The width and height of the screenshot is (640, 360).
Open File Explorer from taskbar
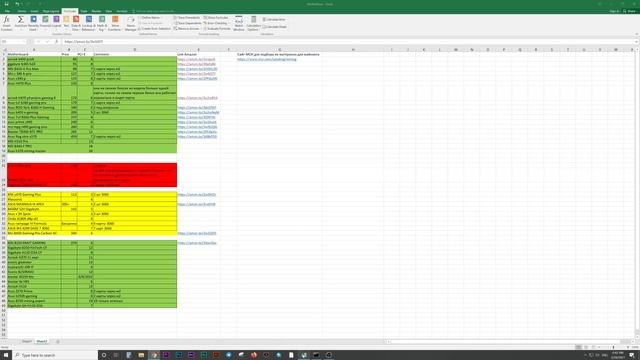pyautogui.click(x=141, y=355)
